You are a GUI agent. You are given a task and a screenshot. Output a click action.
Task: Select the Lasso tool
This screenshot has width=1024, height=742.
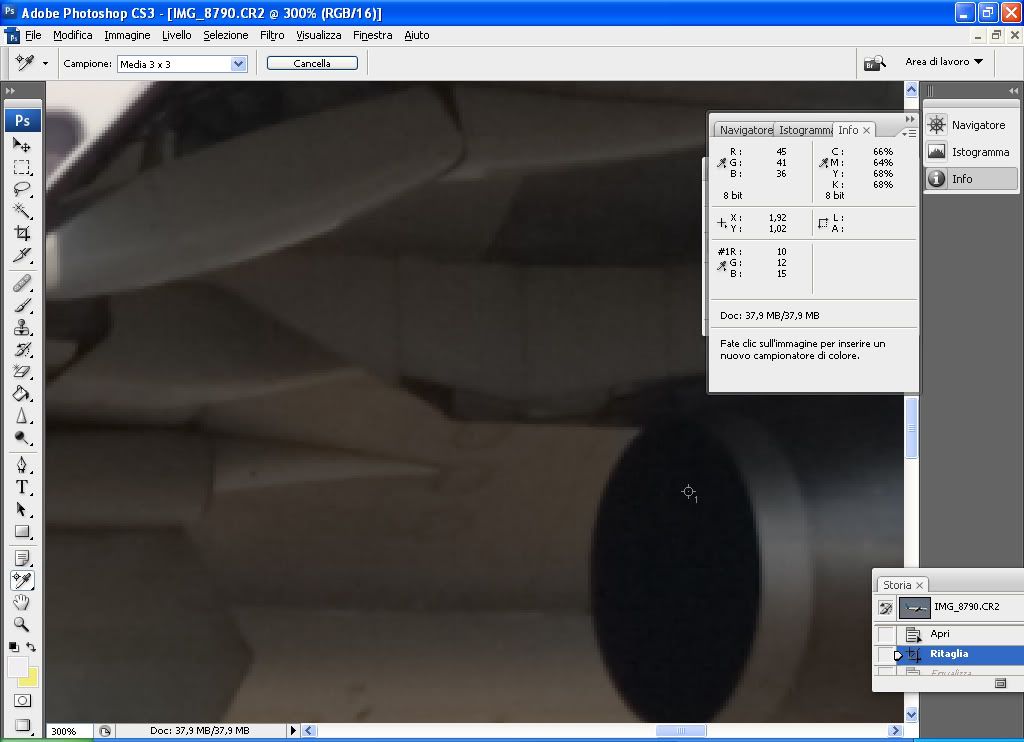click(22, 188)
